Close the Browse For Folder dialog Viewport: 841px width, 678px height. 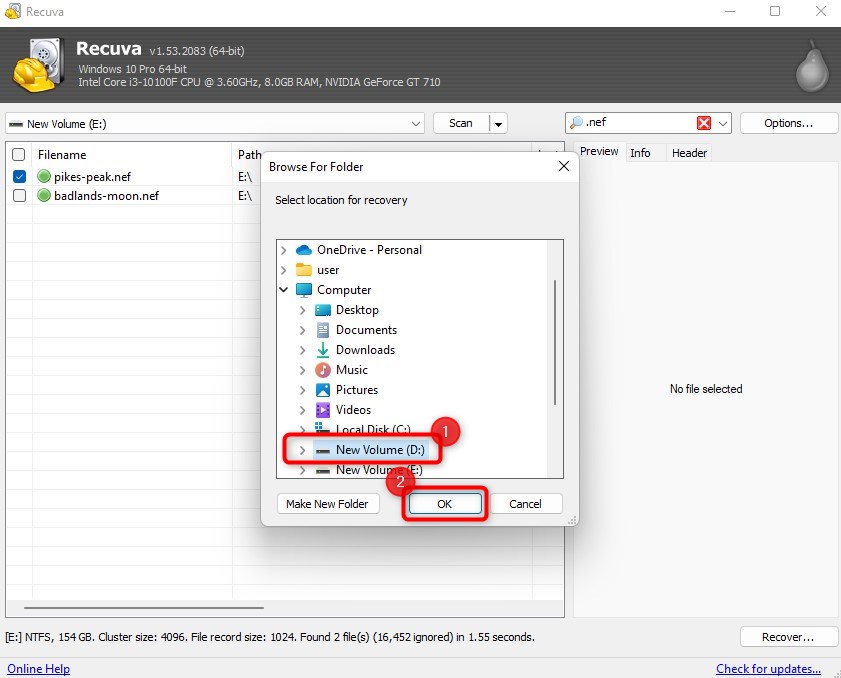coord(564,166)
